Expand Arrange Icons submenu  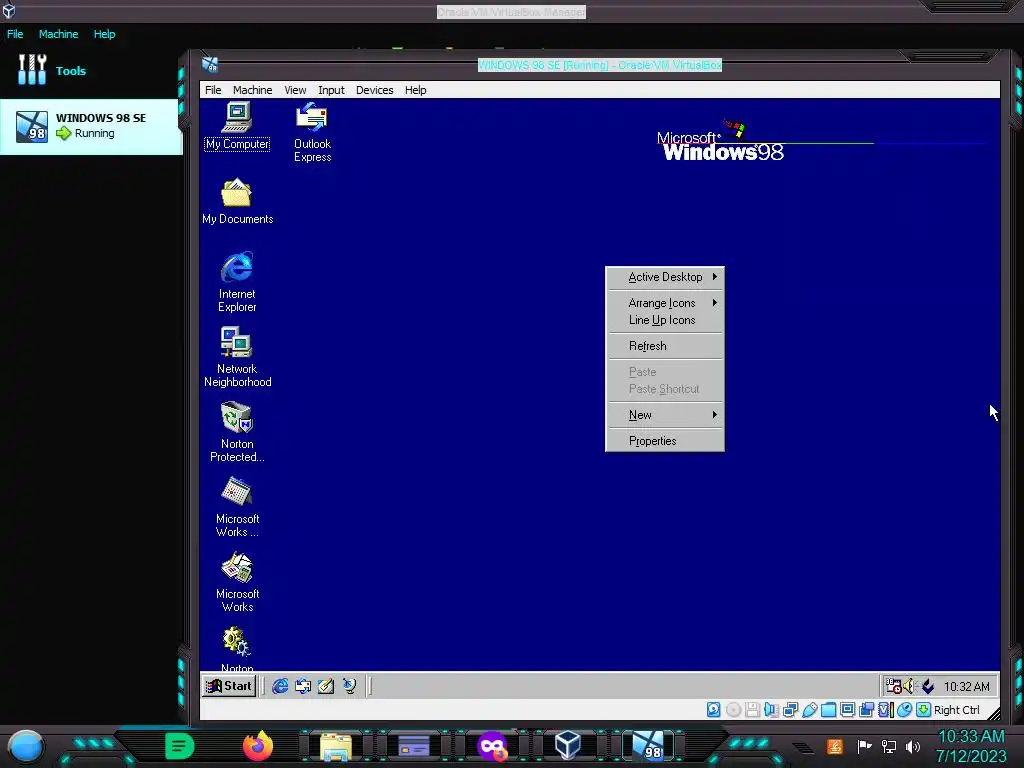(665, 303)
